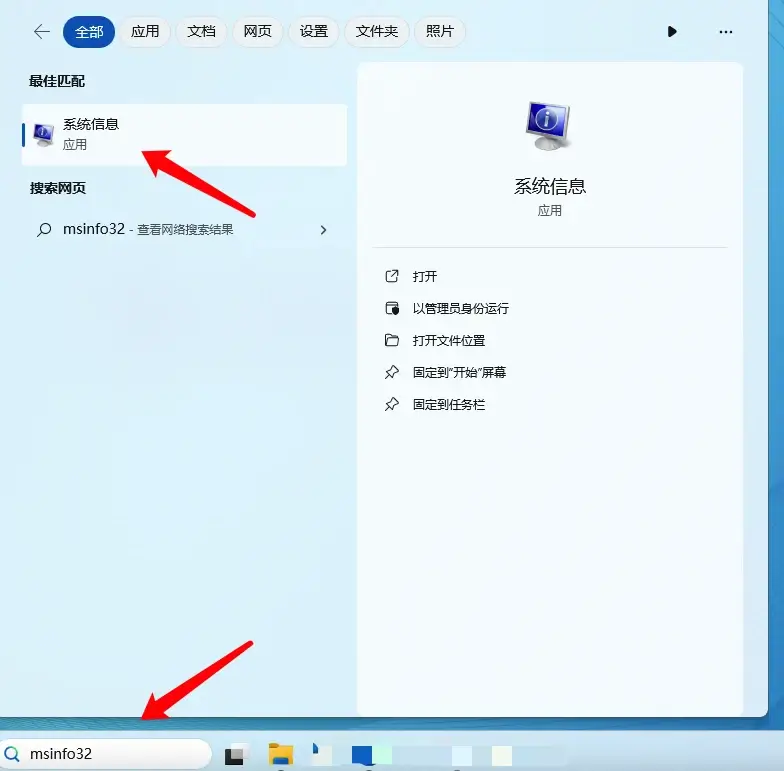Click the taskbar search magnifier icon
This screenshot has width=784, height=771.
point(12,754)
